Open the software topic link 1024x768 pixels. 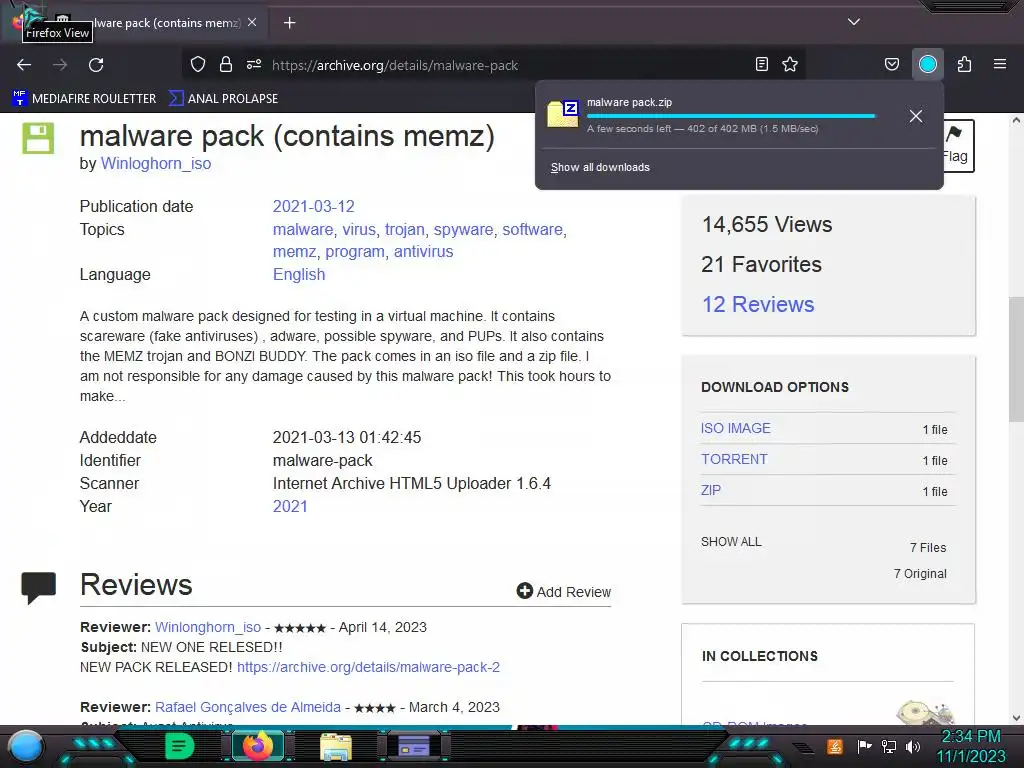(x=532, y=229)
